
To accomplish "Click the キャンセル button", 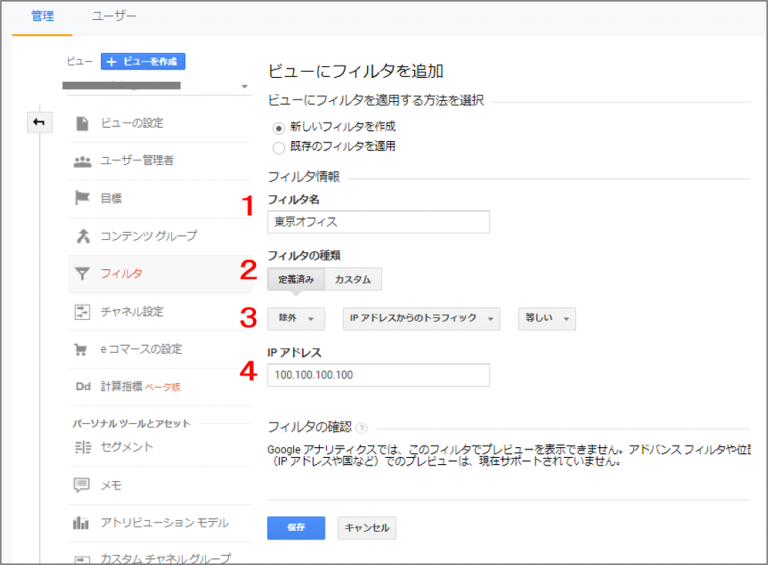I will click(x=366, y=527).
